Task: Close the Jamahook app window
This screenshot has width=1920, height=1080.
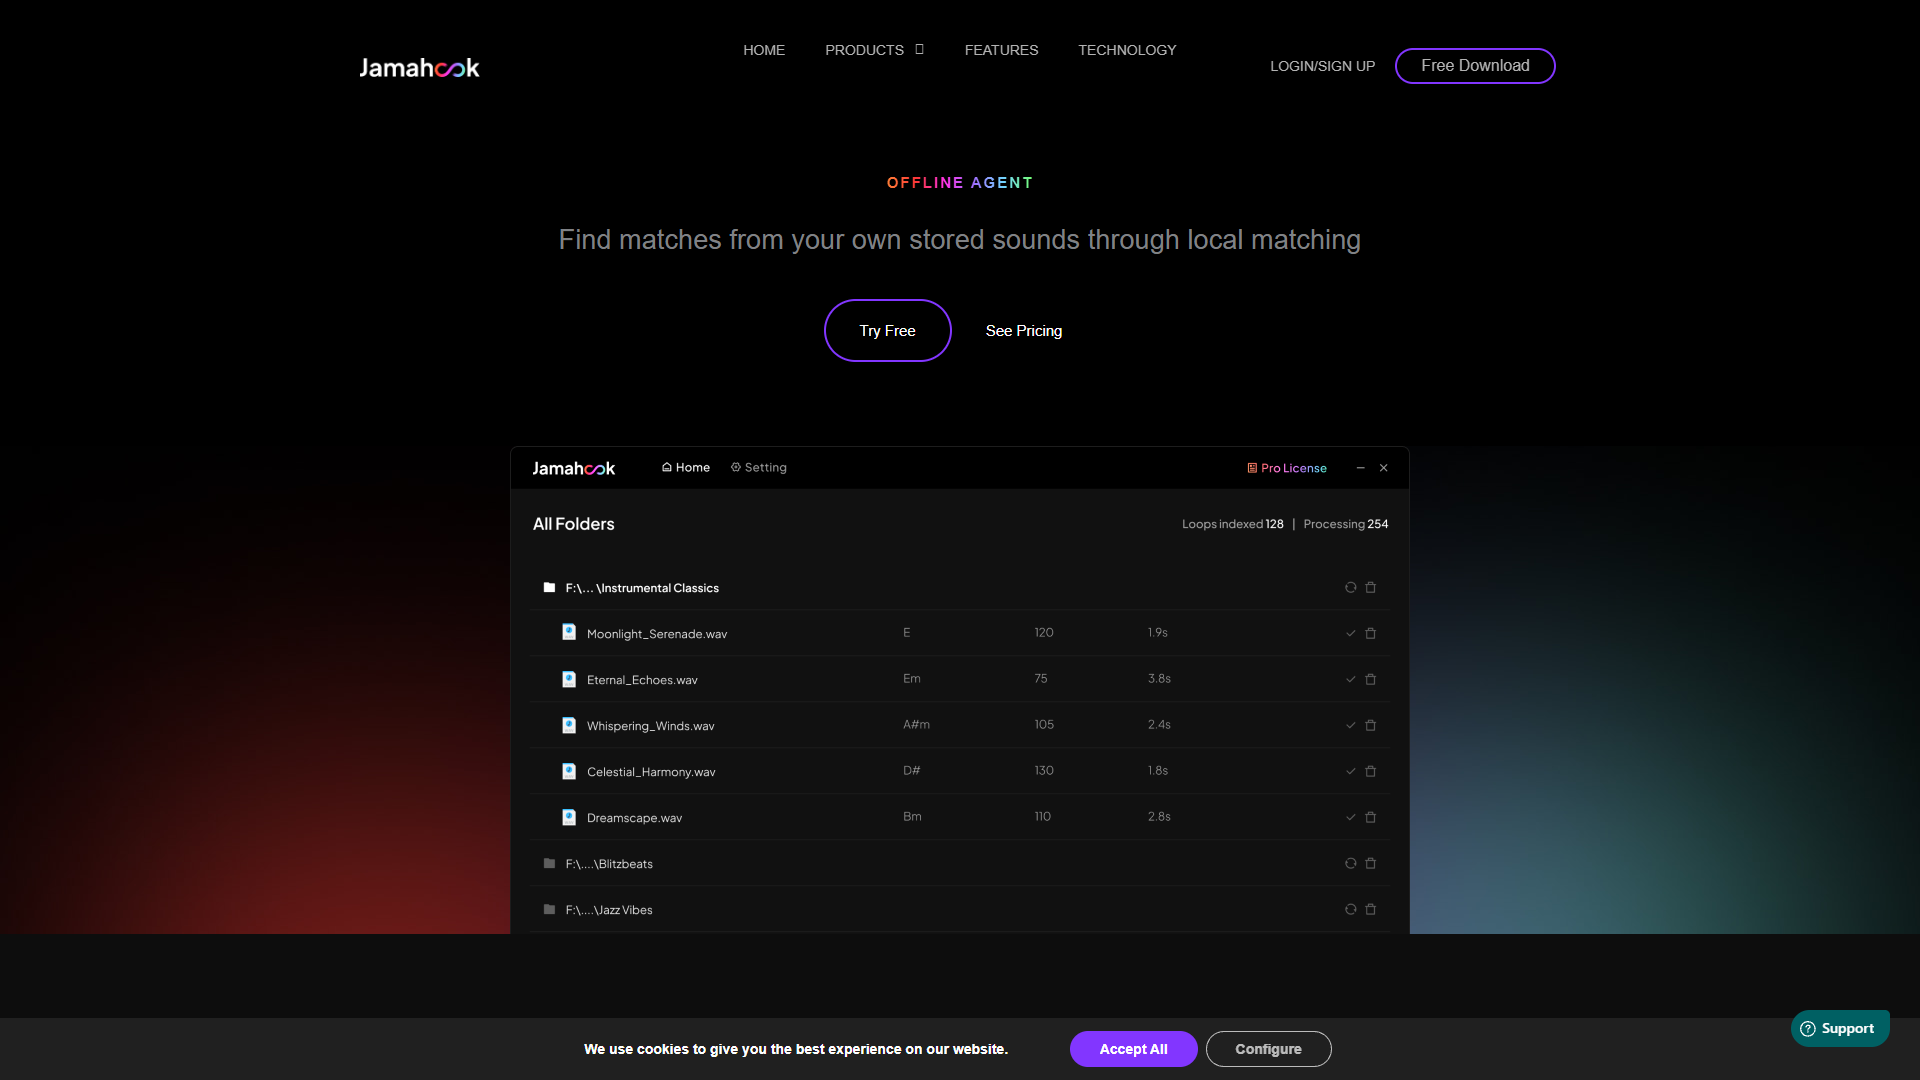Action: coord(1384,468)
